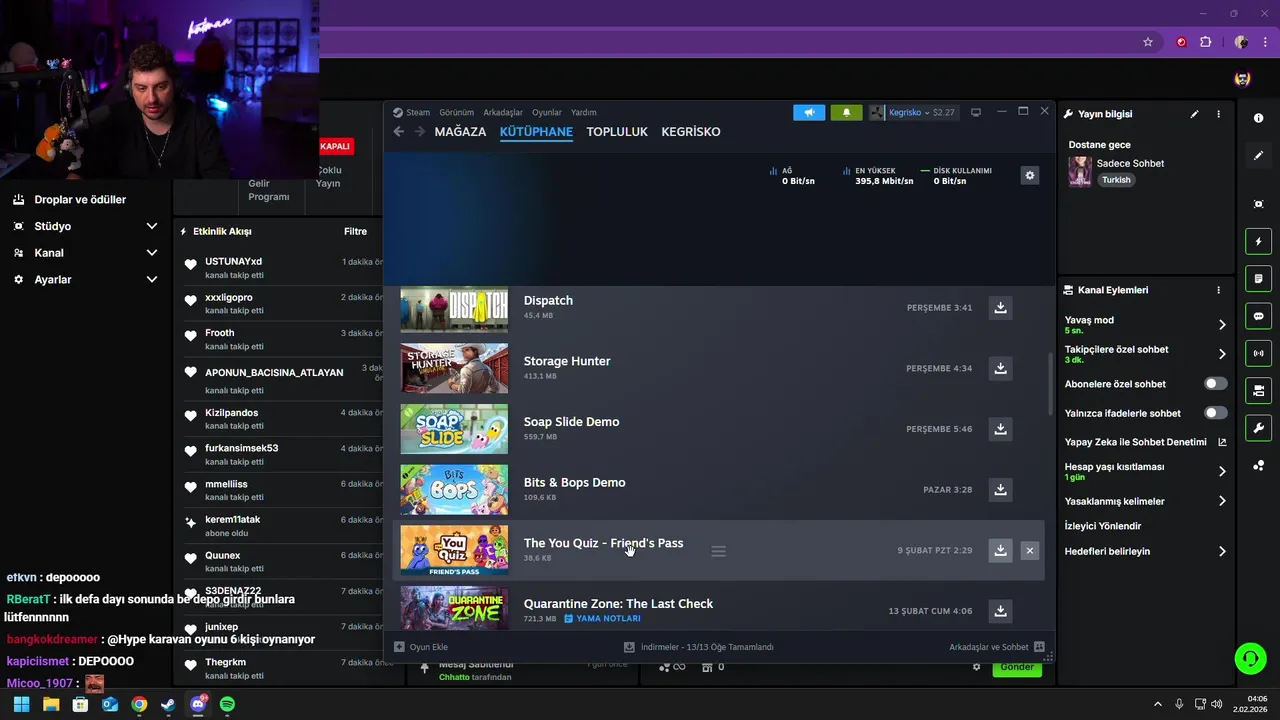The image size is (1280, 720).
Task: Toggle Yalnızca ifadelerle sohbet switch
Action: [1215, 413]
